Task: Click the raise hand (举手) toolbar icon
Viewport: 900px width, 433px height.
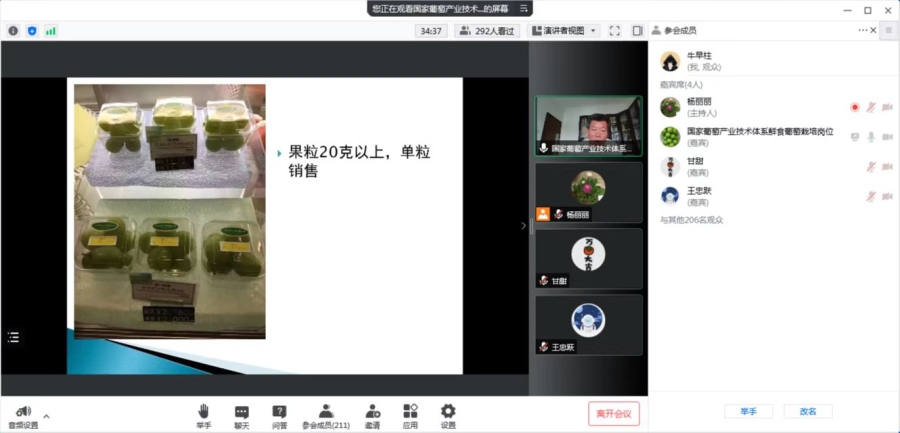Action: click(203, 411)
